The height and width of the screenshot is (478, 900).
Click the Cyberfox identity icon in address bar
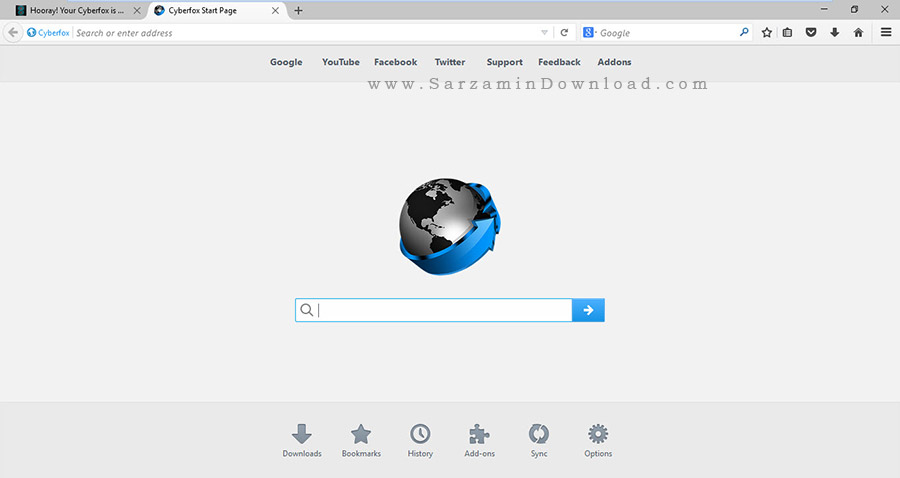click(x=32, y=33)
